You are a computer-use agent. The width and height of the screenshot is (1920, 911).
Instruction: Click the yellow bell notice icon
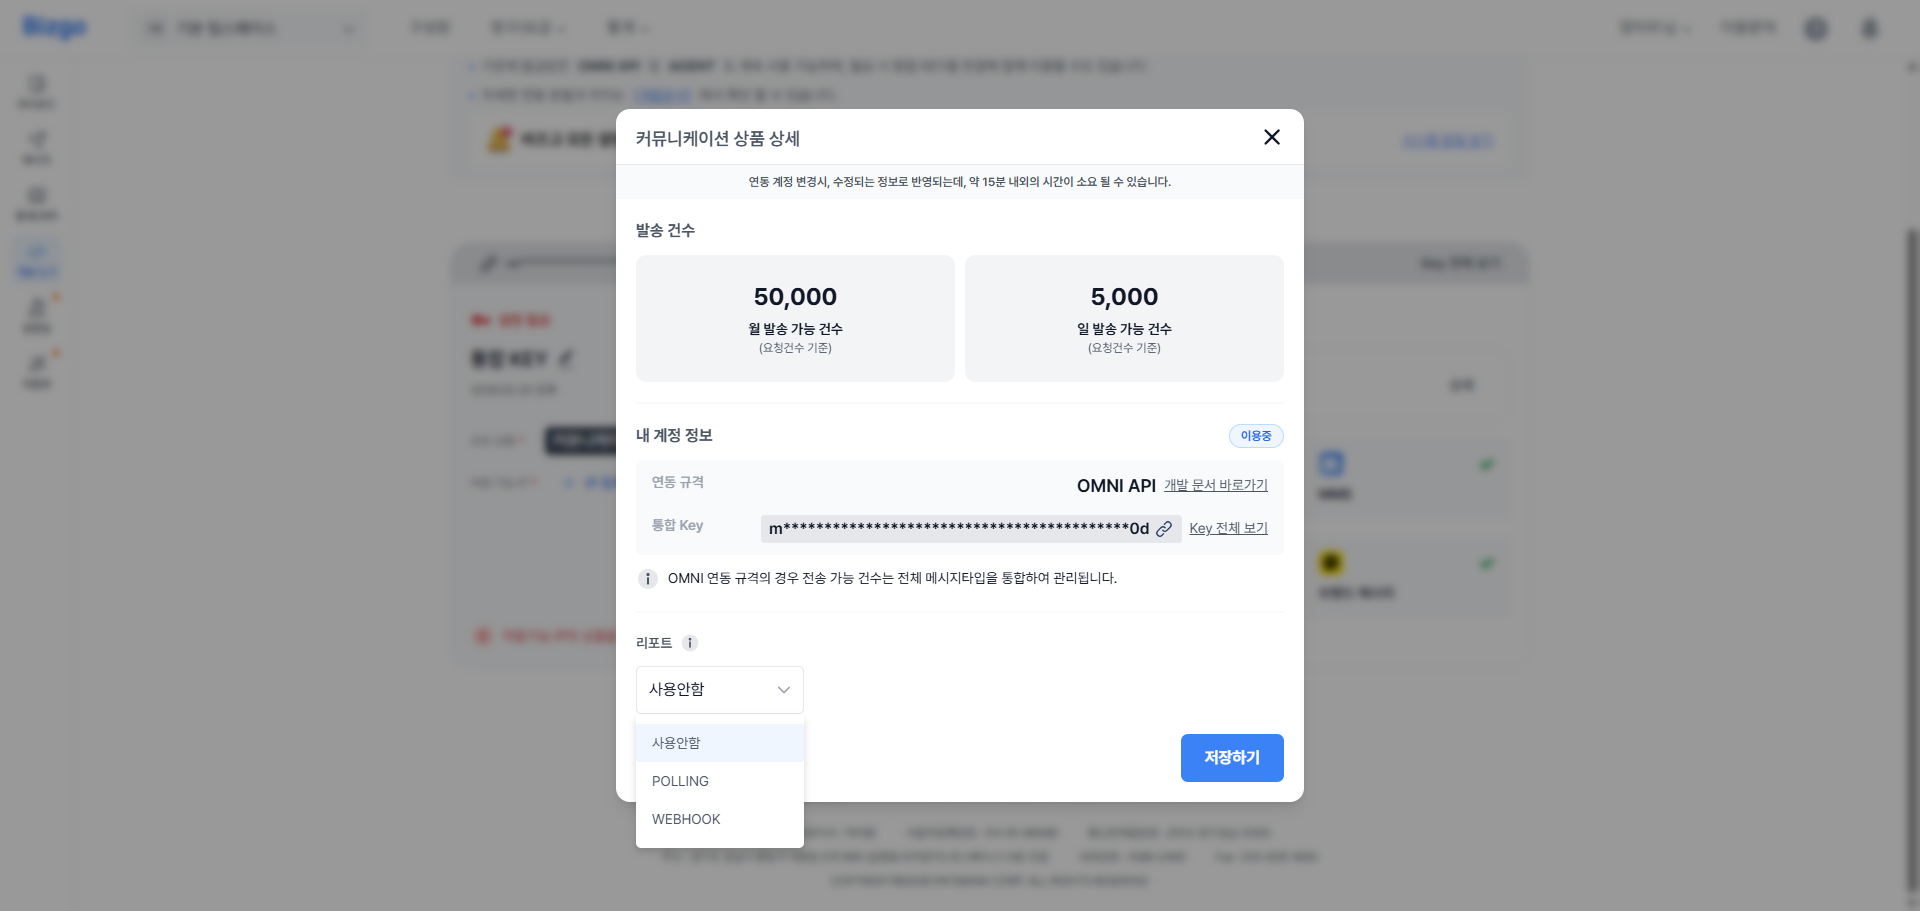point(499,140)
